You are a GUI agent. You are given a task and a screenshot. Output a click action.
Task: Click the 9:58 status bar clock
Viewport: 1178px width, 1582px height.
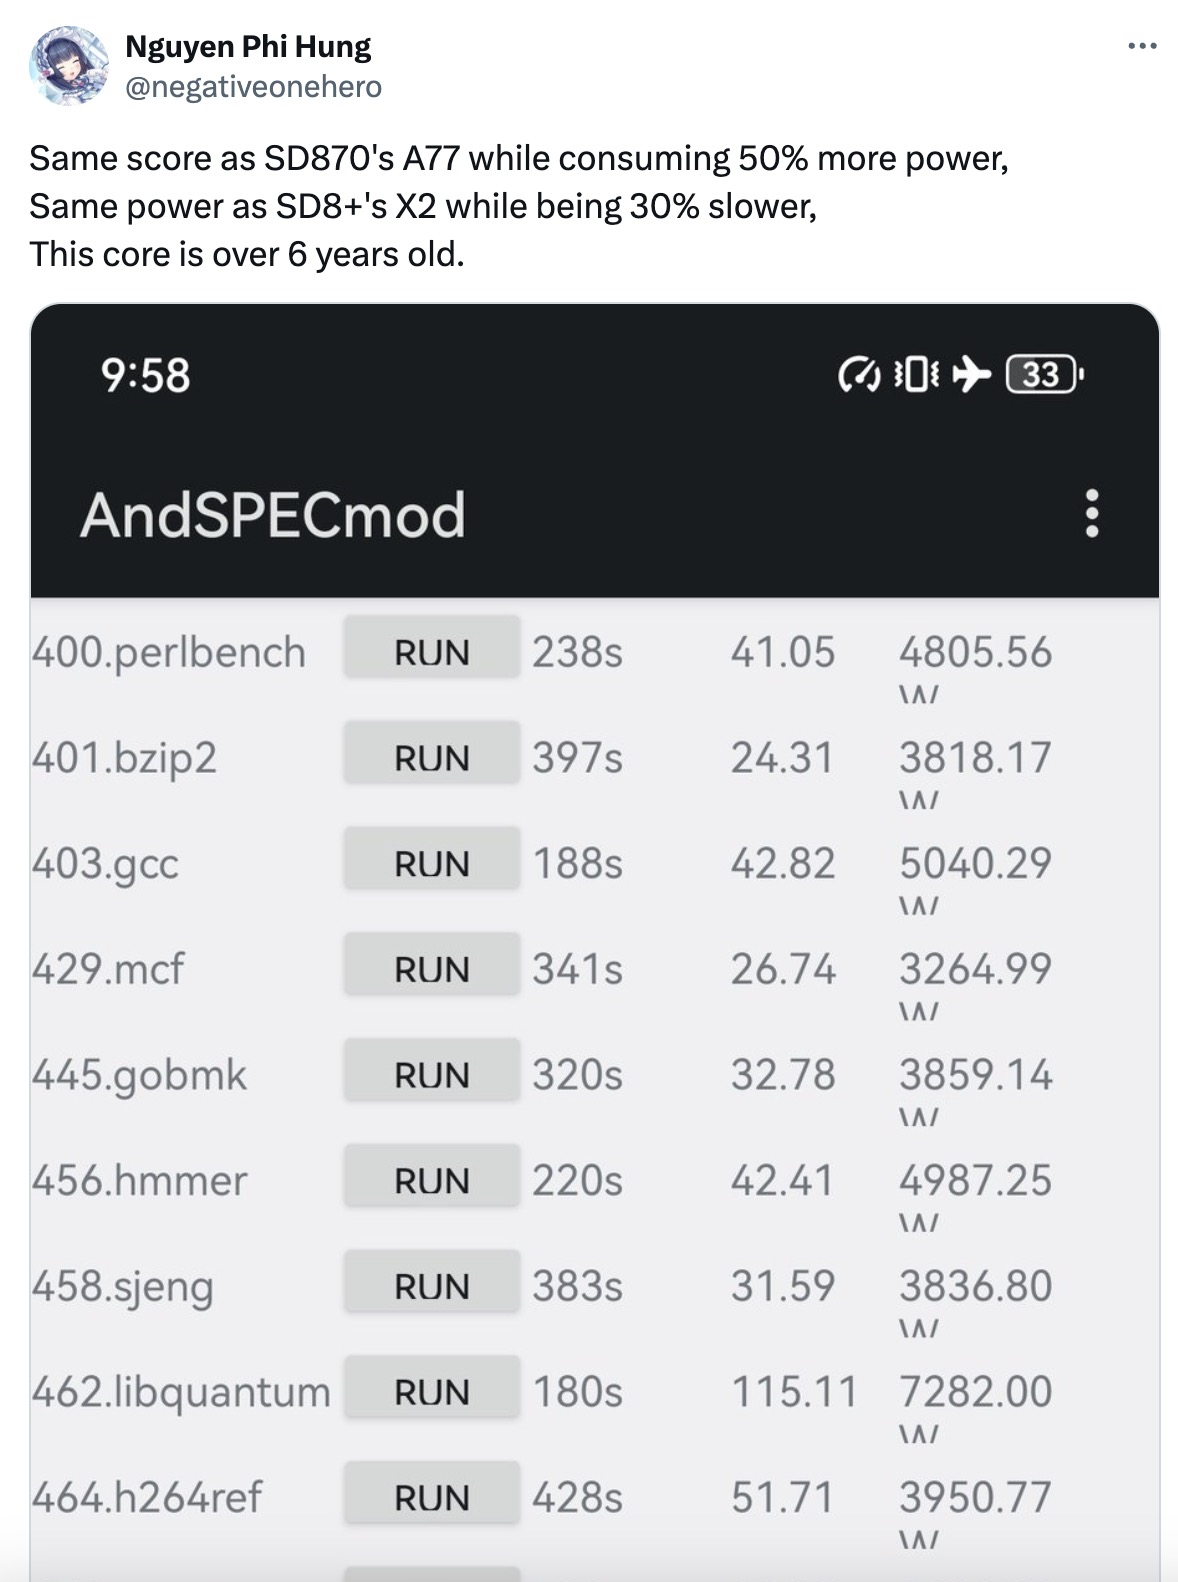pos(146,376)
